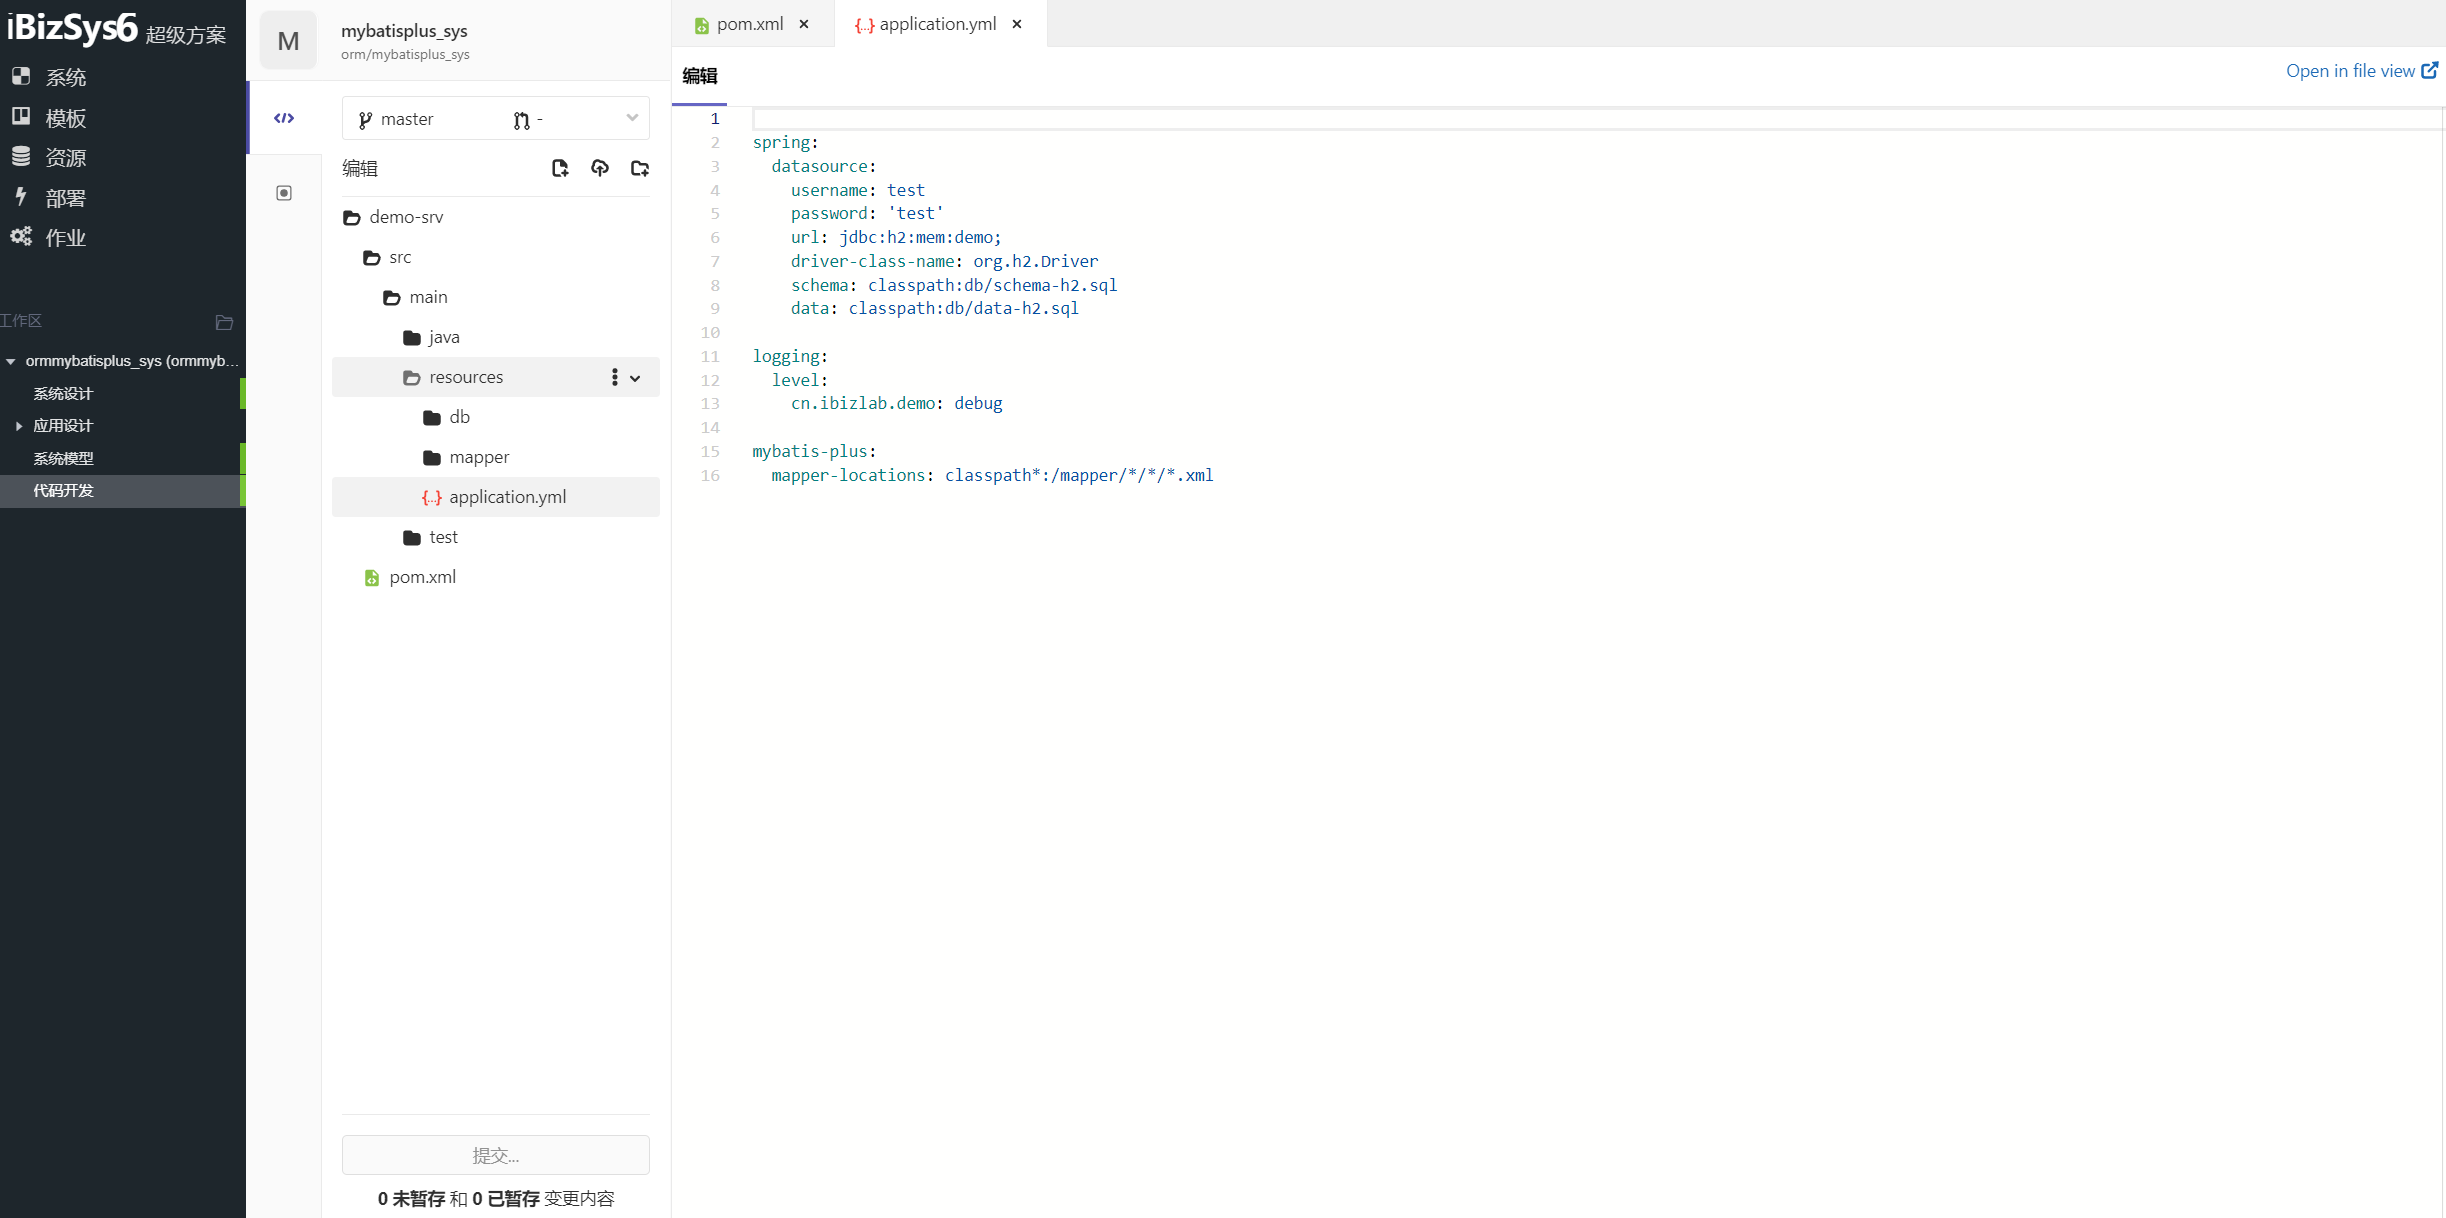Click the '0 未暂存' unstaged changes text

[411, 1199]
